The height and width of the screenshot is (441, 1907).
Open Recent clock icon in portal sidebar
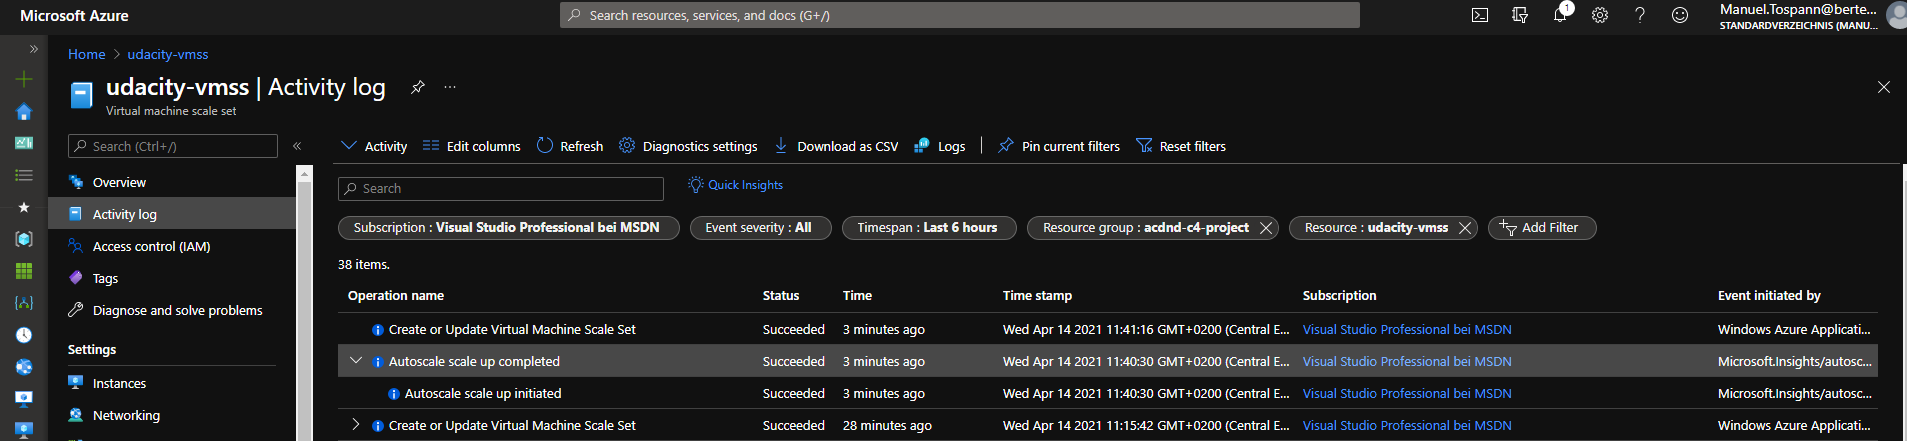tap(24, 335)
